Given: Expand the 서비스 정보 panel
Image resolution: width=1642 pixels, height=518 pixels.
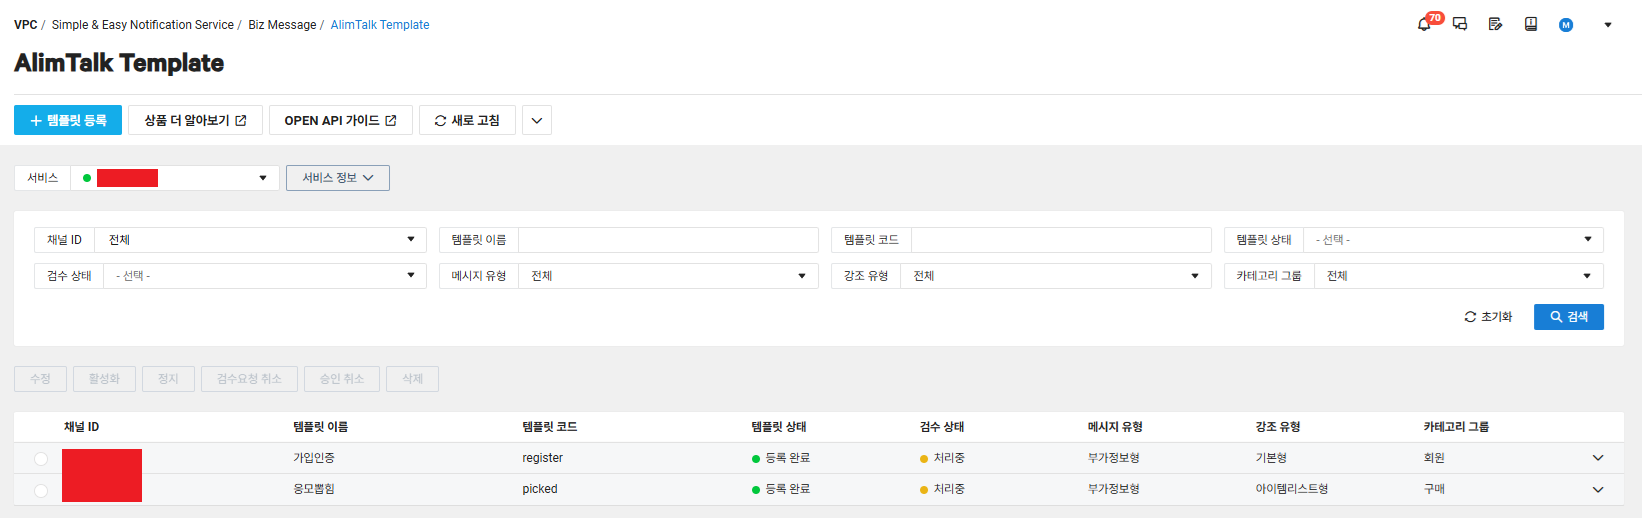Looking at the screenshot, I should pyautogui.click(x=338, y=178).
